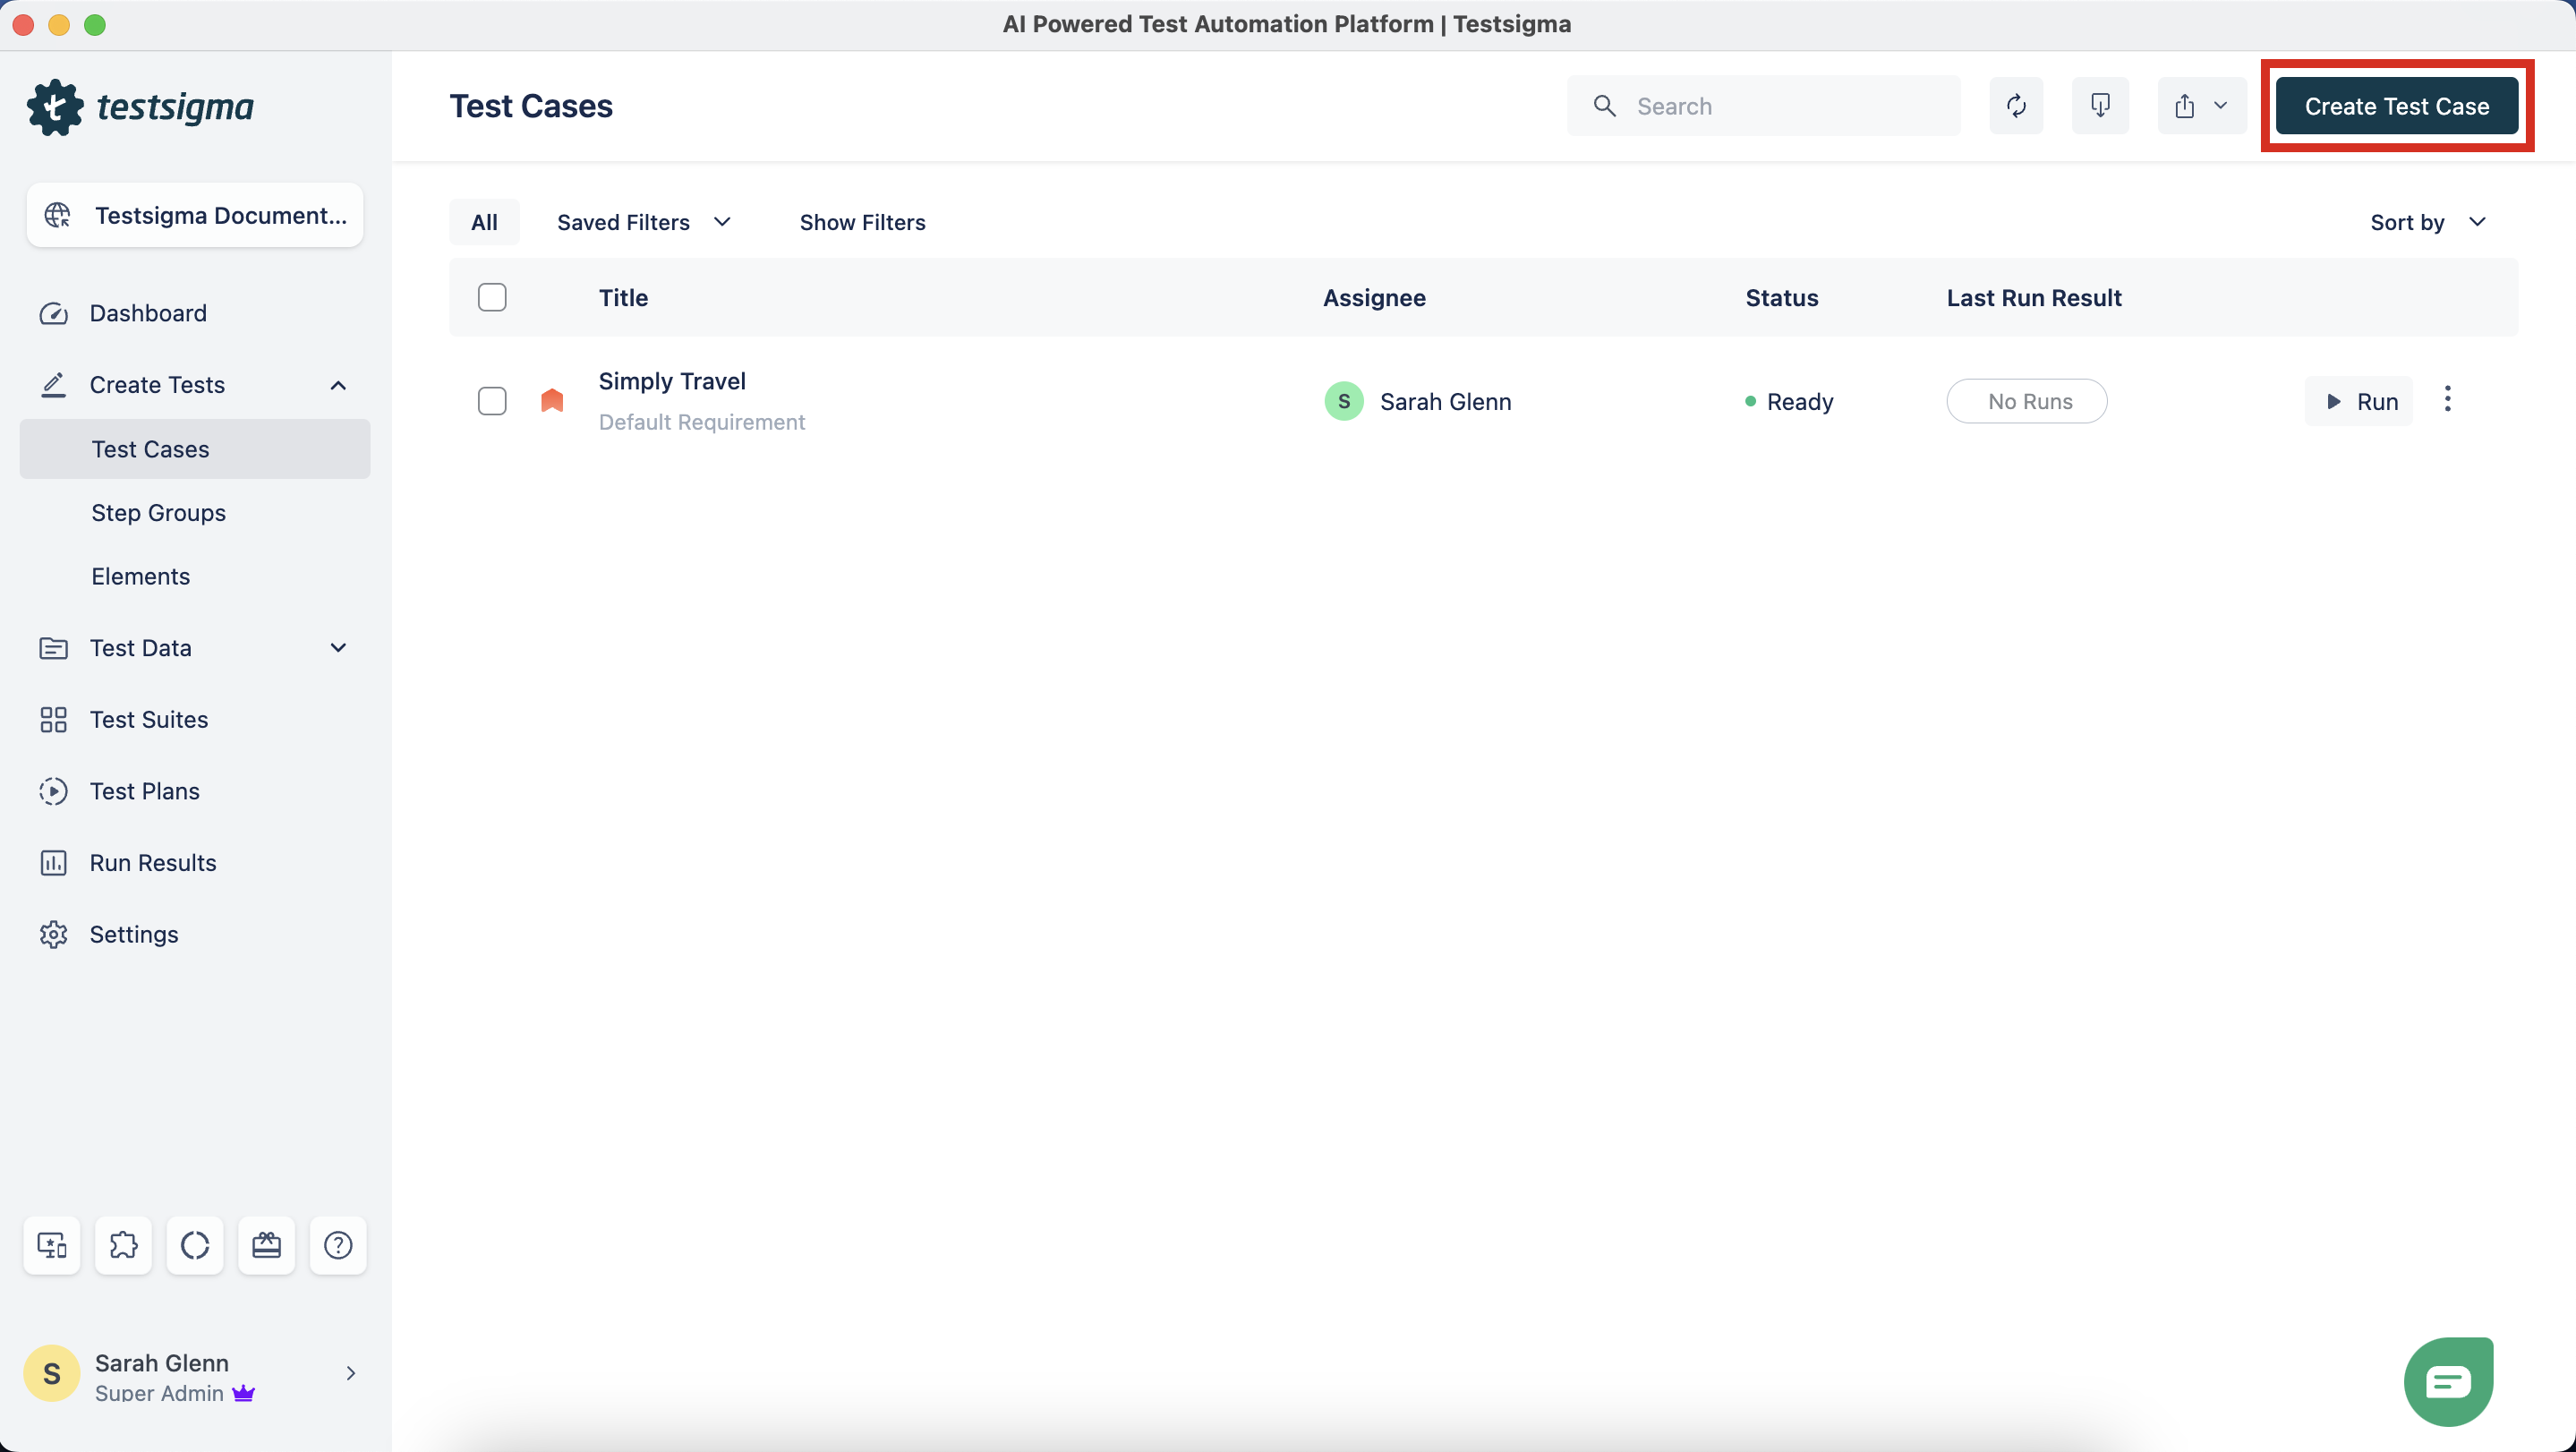This screenshot has width=2576, height=1452.
Task: Open the addons puzzle piece icon
Action: pos(123,1245)
